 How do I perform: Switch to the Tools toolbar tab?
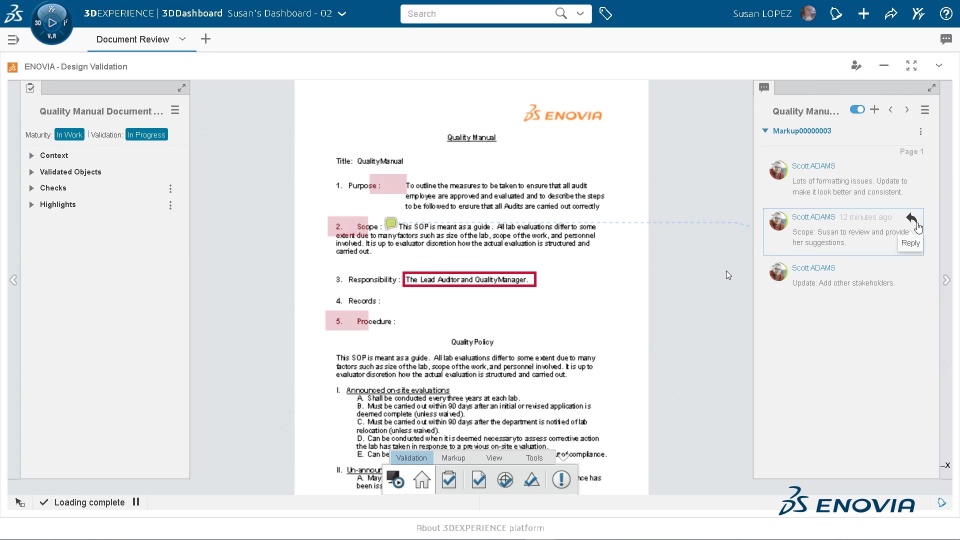click(534, 458)
